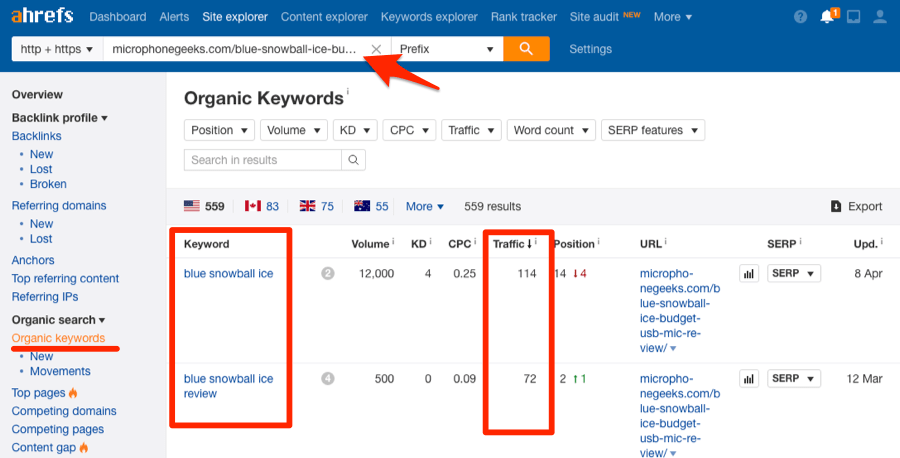This screenshot has height=458, width=900.
Task: Open the Prefix mode dropdown
Action: click(447, 49)
